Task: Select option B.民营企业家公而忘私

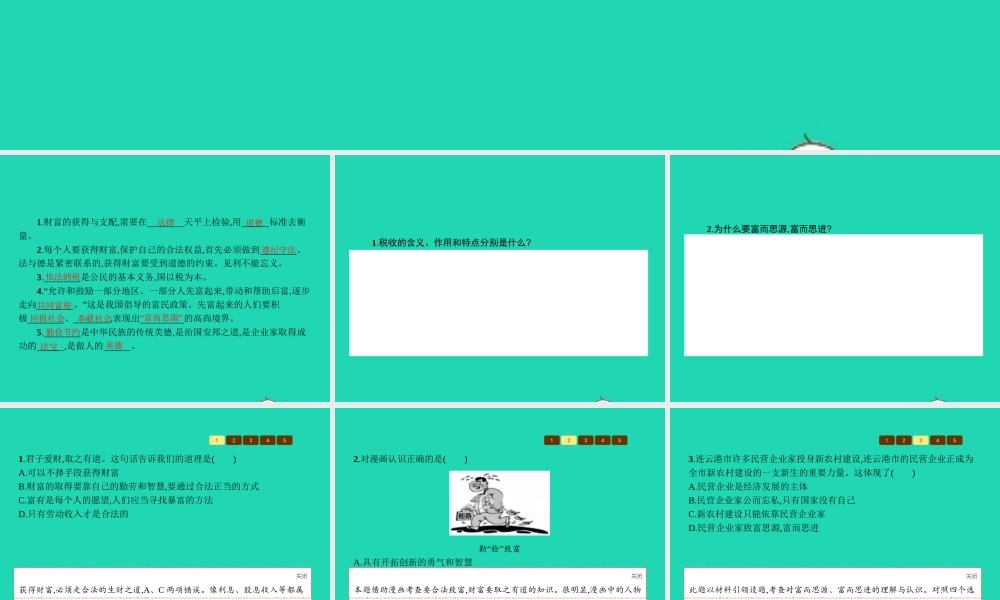Action: point(772,501)
